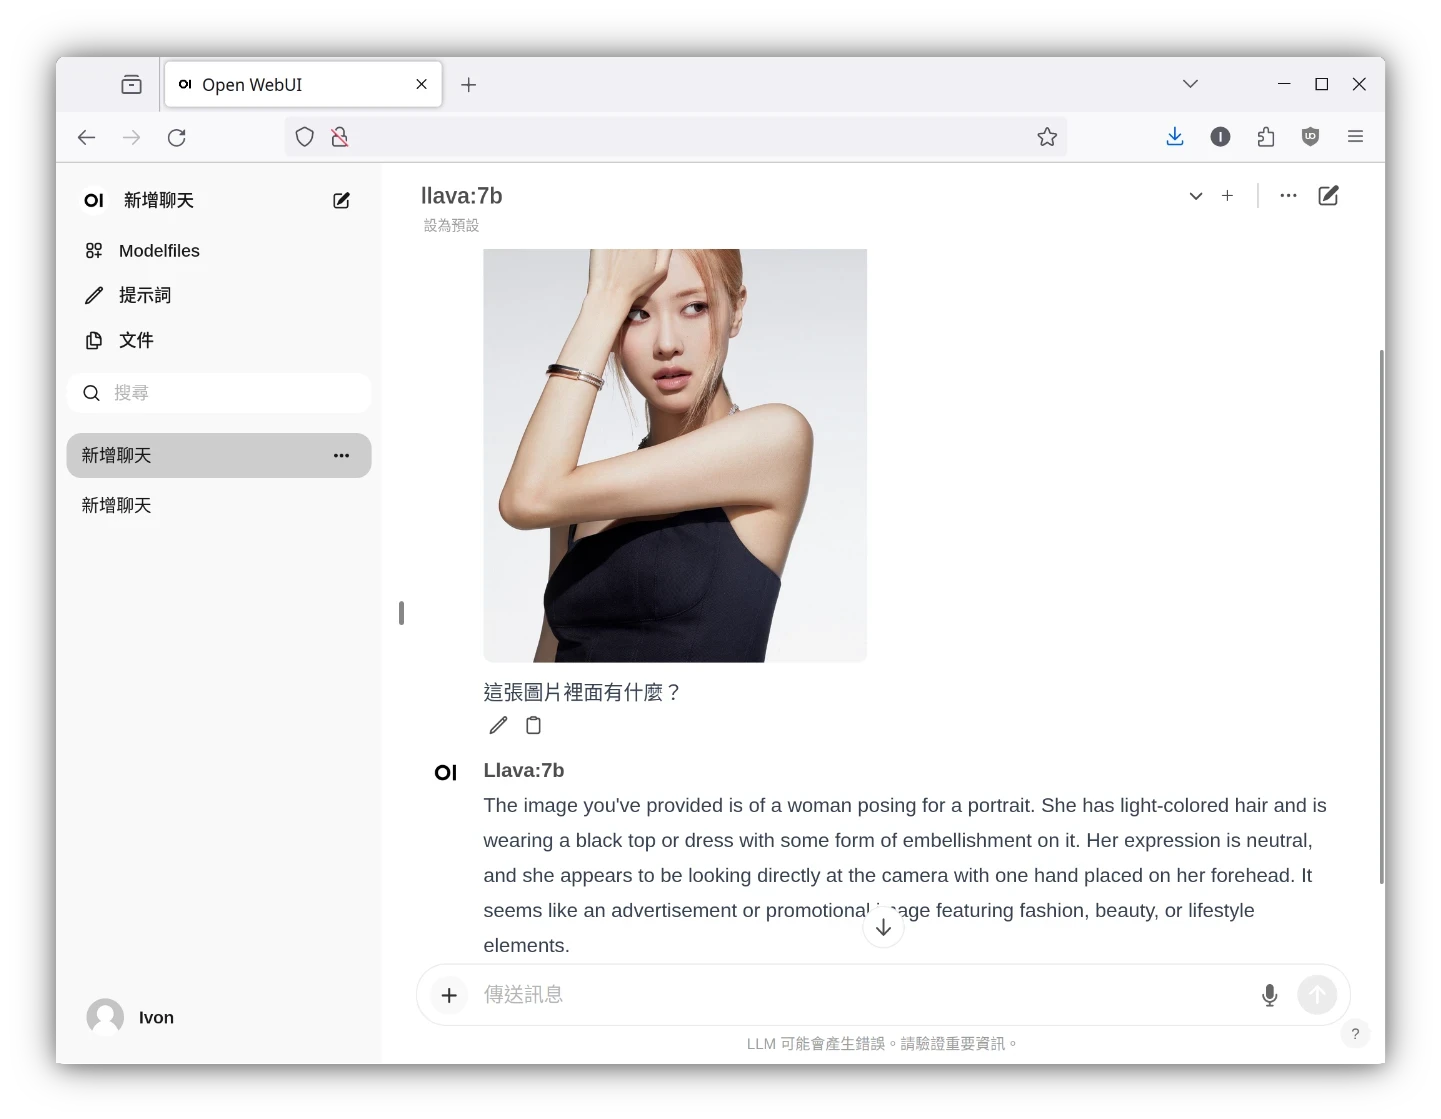The image size is (1441, 1119).
Task: Open the Firefox downloads icon
Action: click(1175, 137)
